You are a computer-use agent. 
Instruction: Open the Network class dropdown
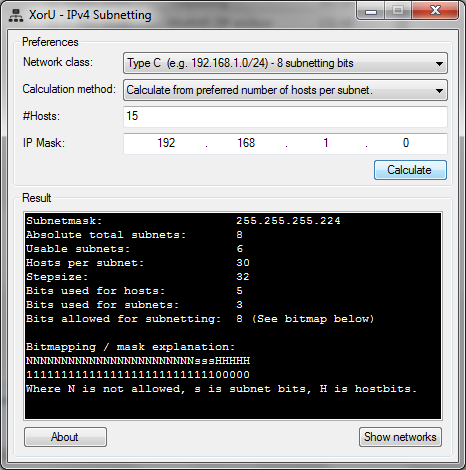(x=285, y=63)
